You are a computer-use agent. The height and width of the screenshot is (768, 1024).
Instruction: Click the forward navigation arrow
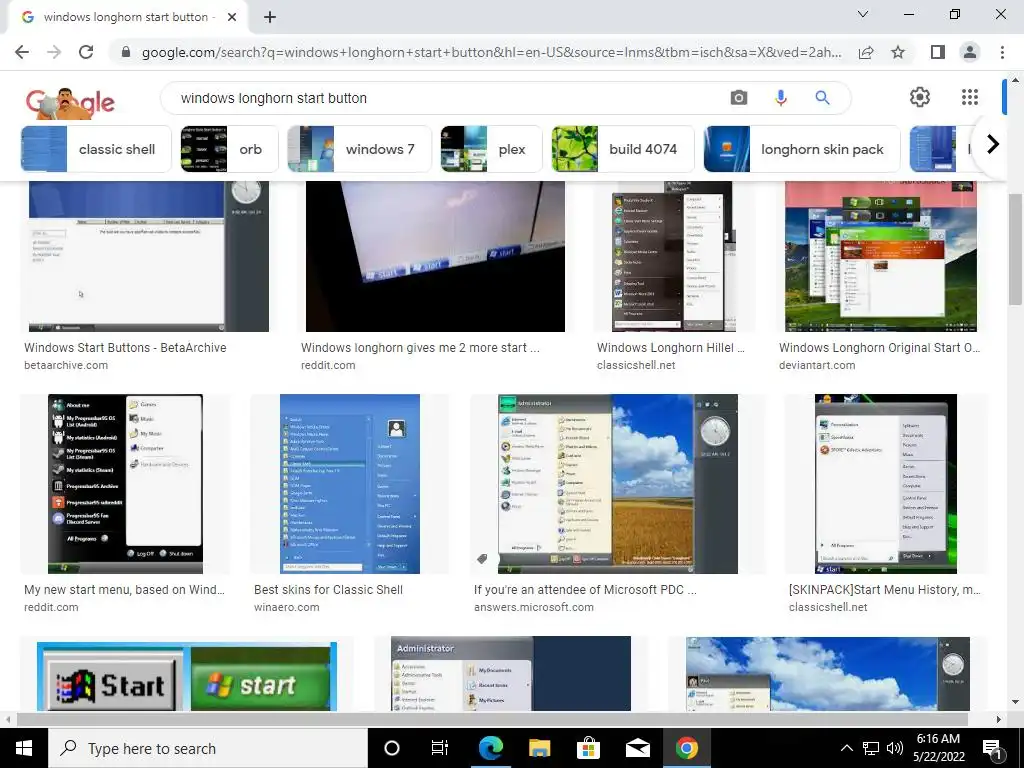click(x=54, y=52)
